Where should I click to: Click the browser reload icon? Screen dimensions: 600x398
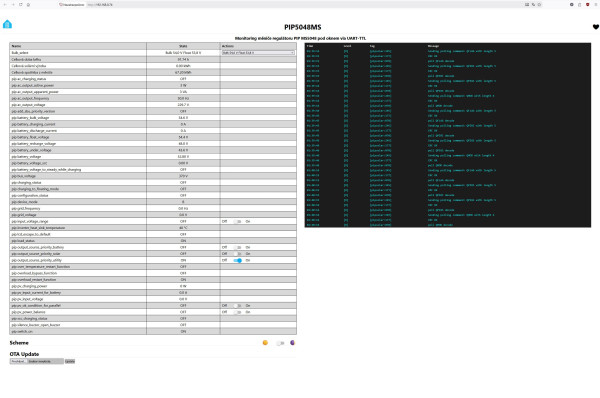21,5
